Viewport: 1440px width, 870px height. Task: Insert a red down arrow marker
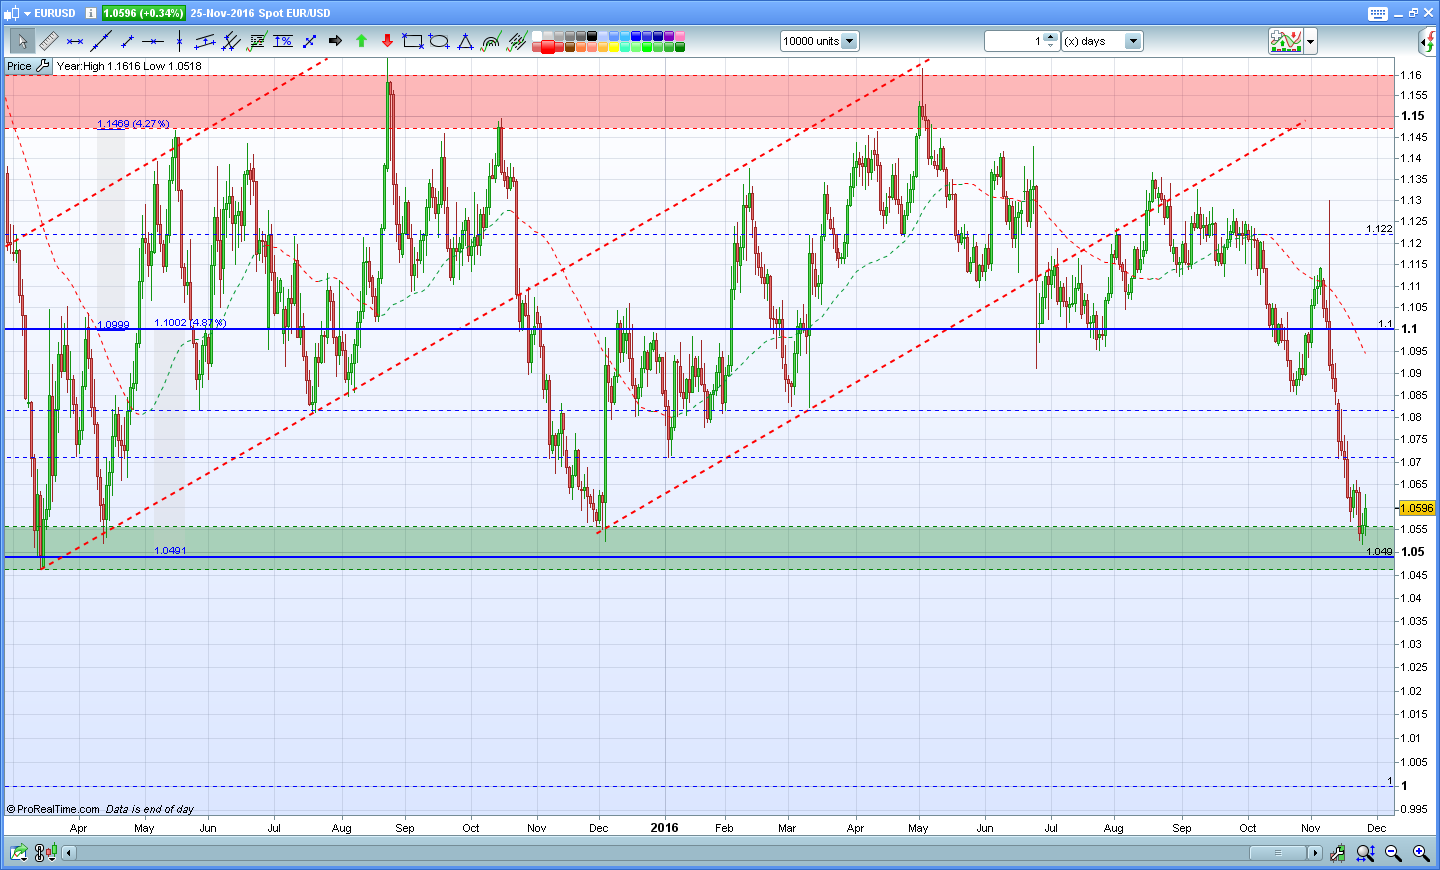[x=387, y=41]
